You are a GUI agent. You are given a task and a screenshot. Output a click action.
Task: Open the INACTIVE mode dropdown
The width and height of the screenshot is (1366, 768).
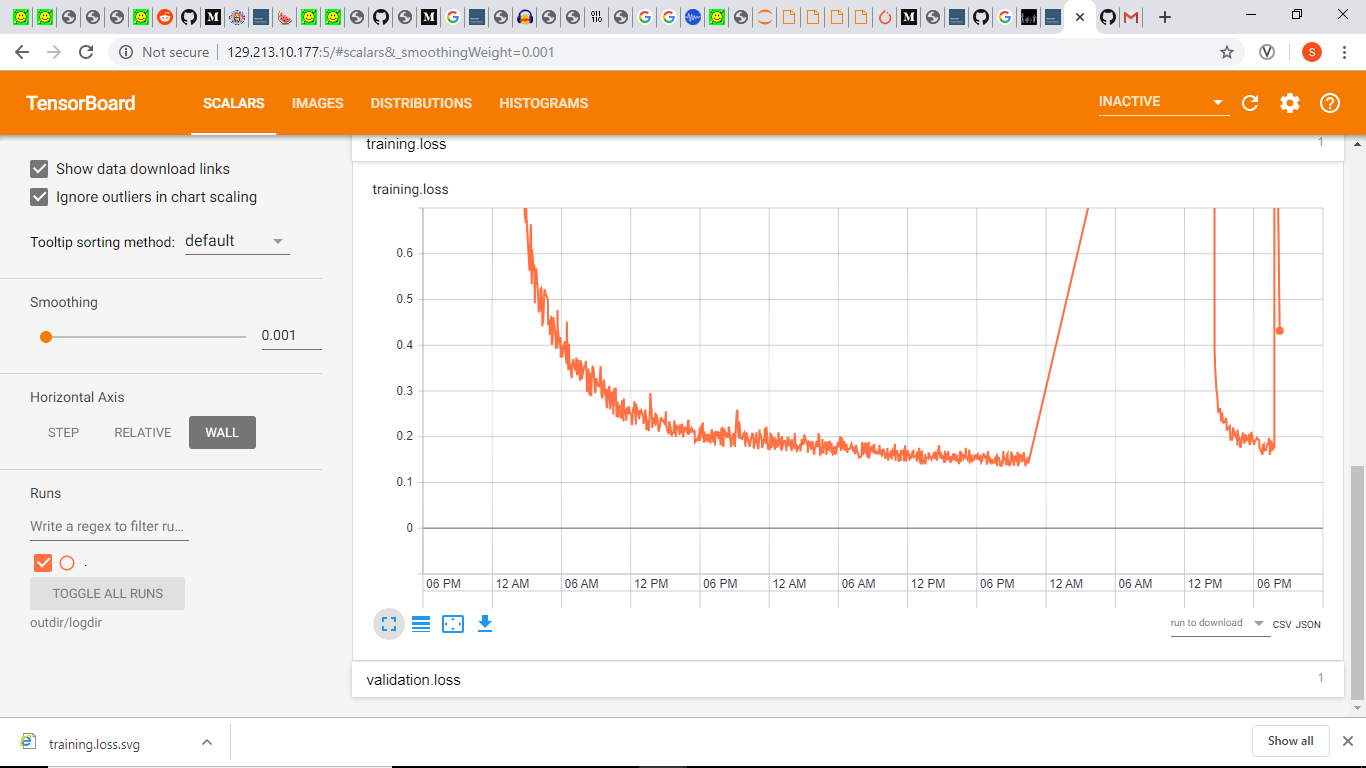[1217, 101]
